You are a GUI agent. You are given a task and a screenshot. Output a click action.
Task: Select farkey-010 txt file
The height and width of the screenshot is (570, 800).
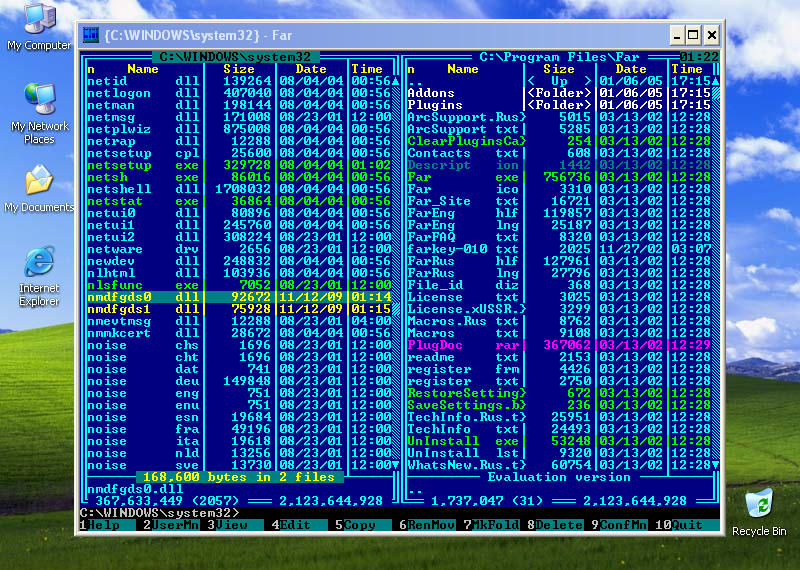559,249
